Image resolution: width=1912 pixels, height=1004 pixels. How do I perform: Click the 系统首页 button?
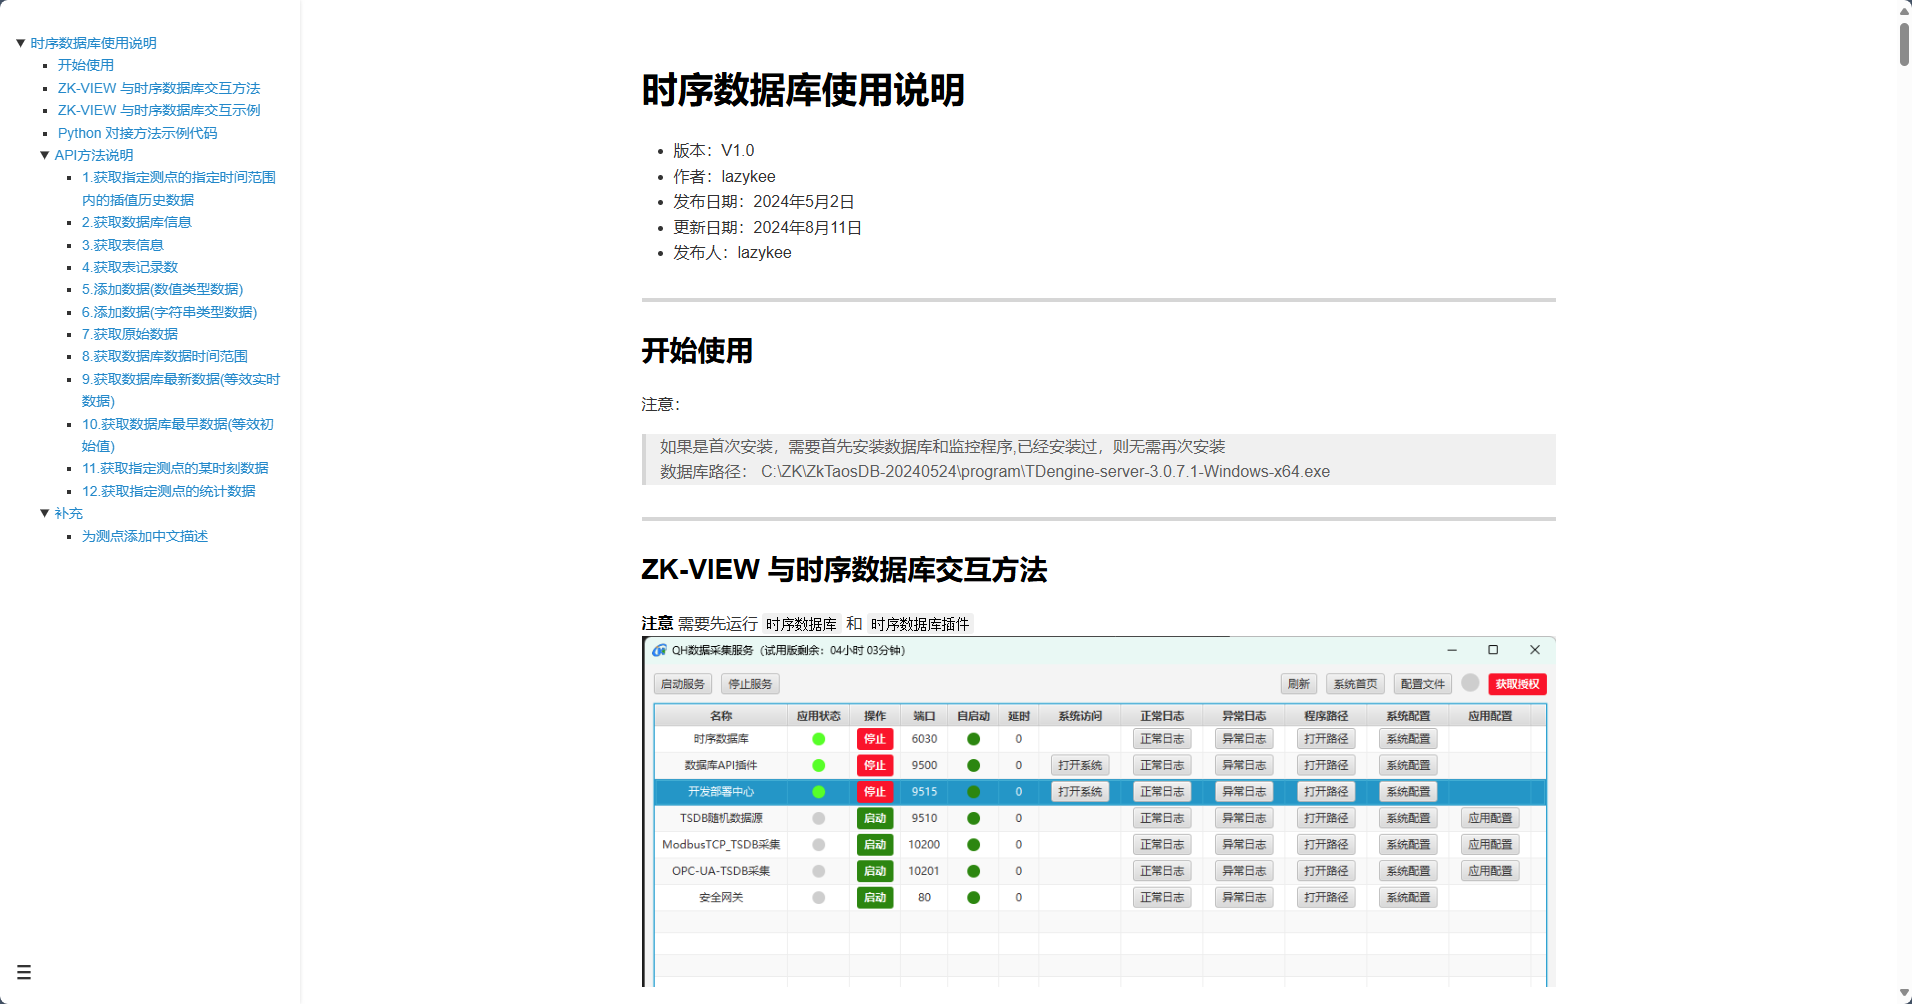point(1355,684)
